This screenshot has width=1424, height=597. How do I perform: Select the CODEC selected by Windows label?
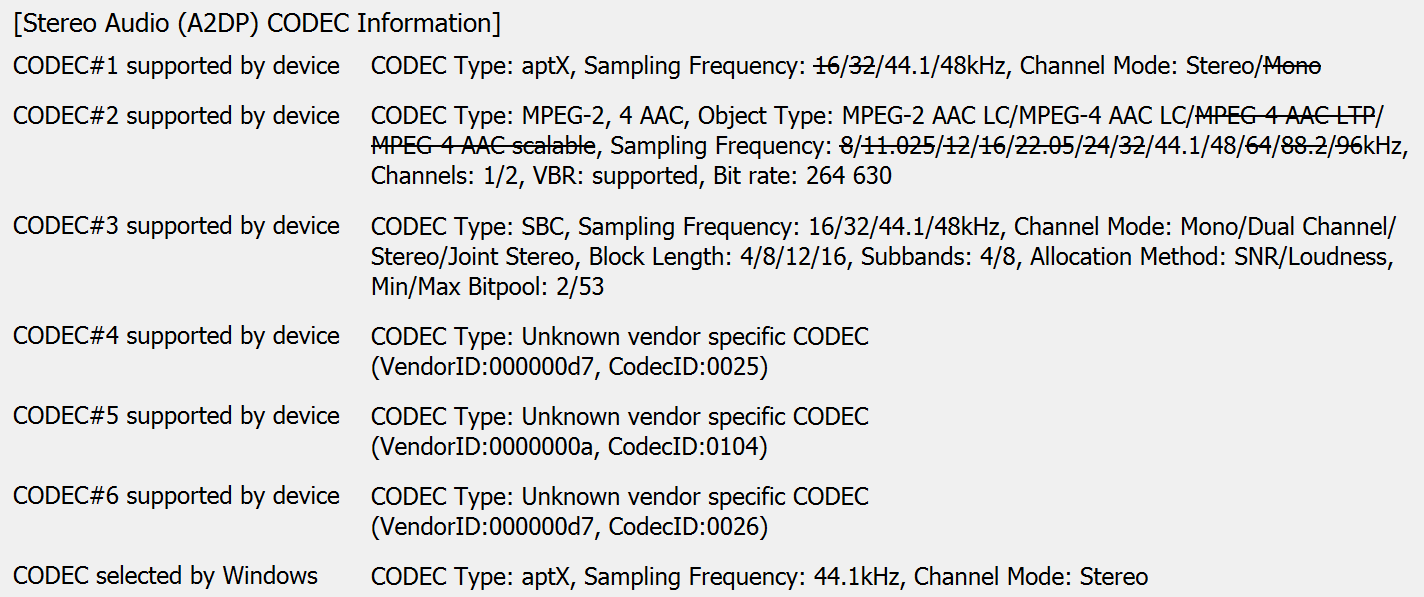click(x=165, y=576)
